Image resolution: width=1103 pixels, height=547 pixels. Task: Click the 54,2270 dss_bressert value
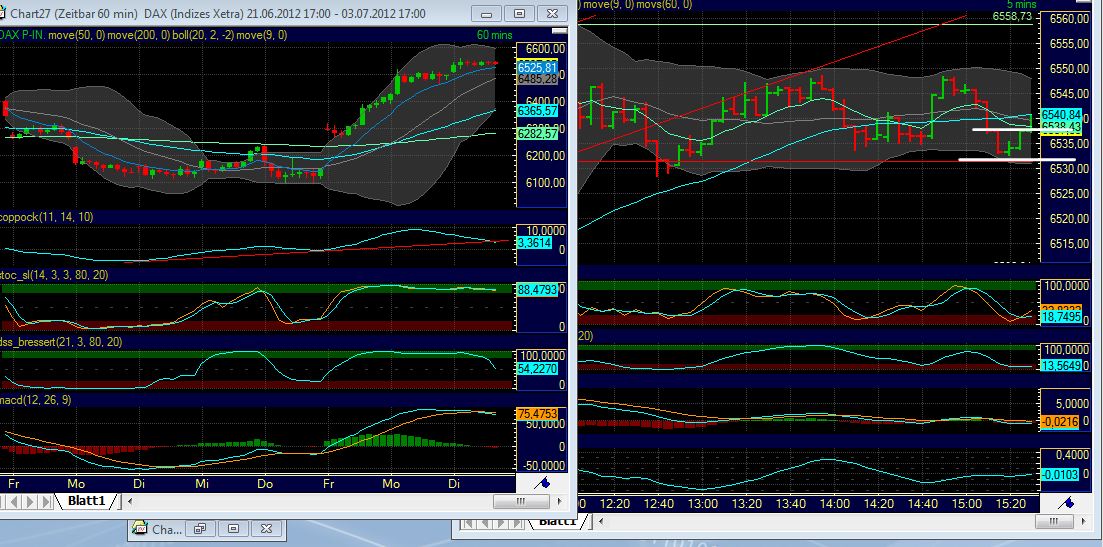pos(537,368)
